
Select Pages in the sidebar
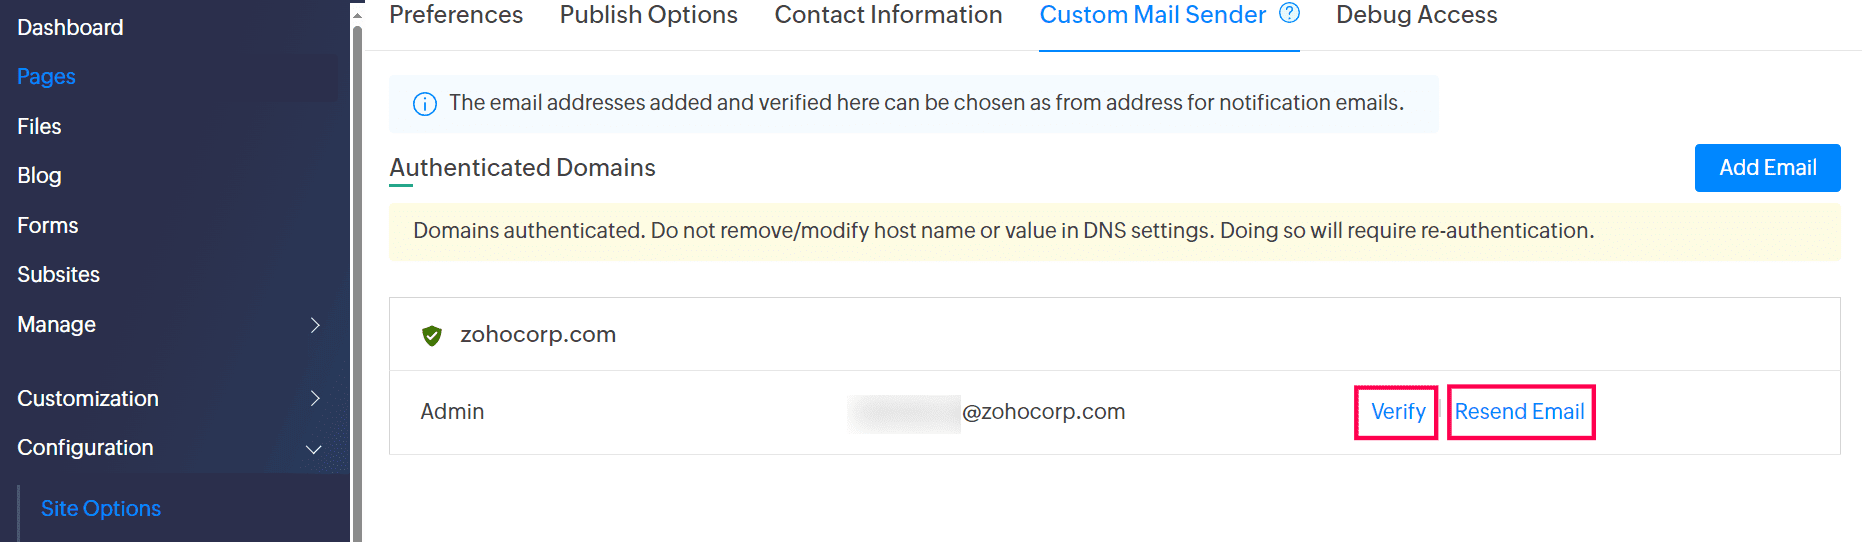[x=46, y=77]
